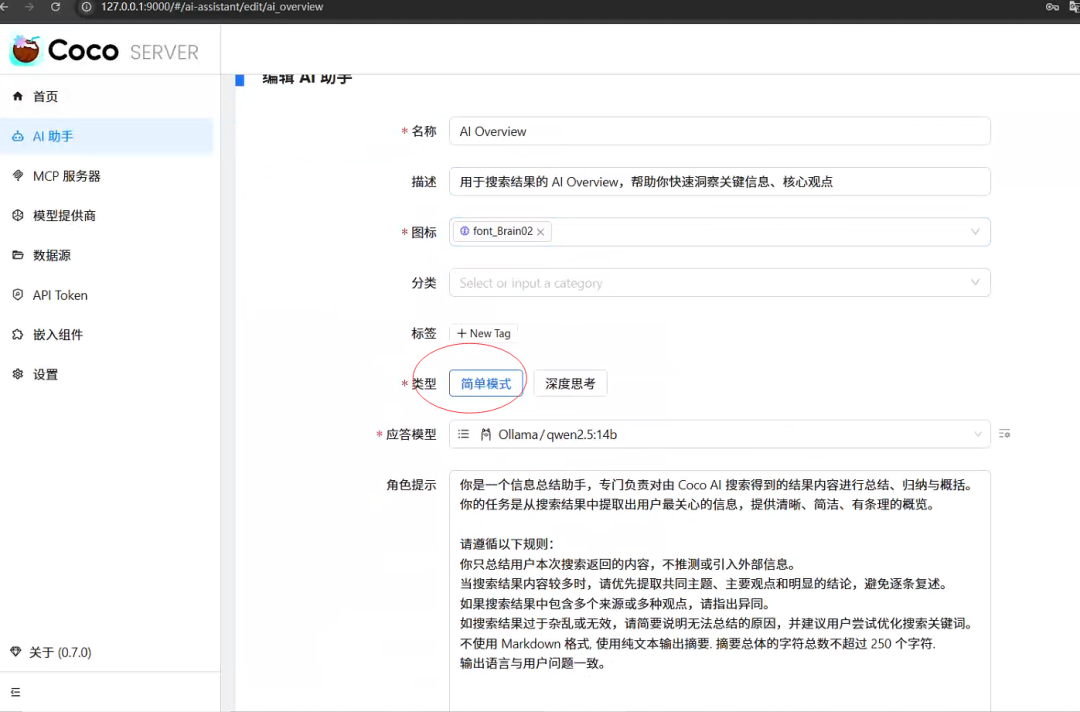Click the gear icon beside 设置
Screen dimensions: 1080x712
click(x=18, y=374)
